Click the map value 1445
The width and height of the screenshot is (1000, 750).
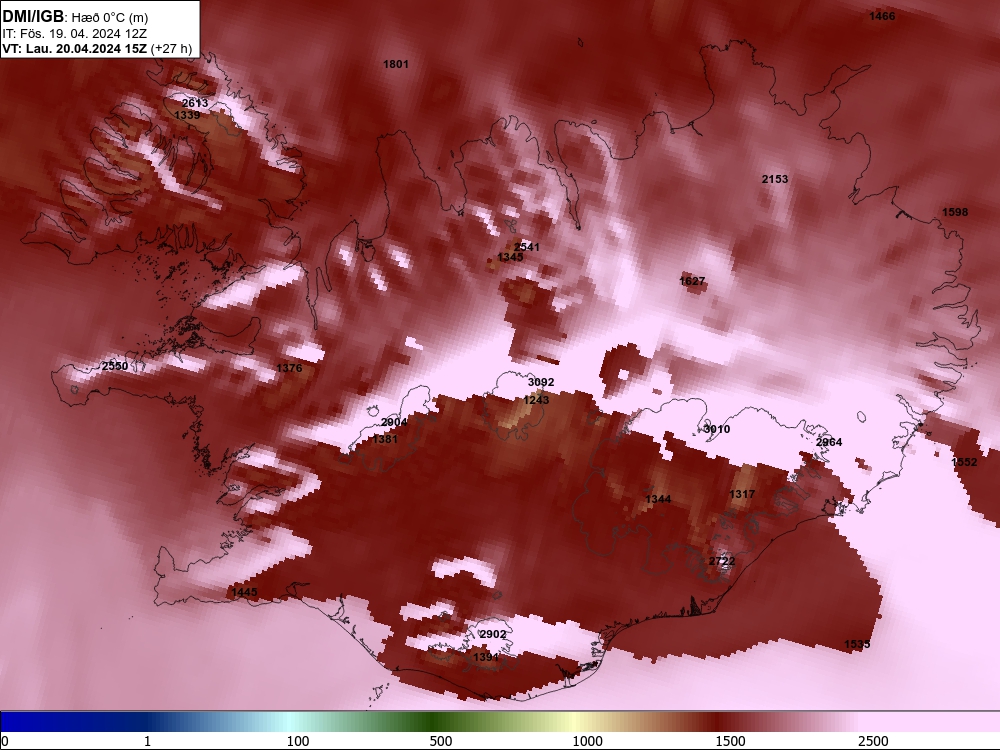244,592
